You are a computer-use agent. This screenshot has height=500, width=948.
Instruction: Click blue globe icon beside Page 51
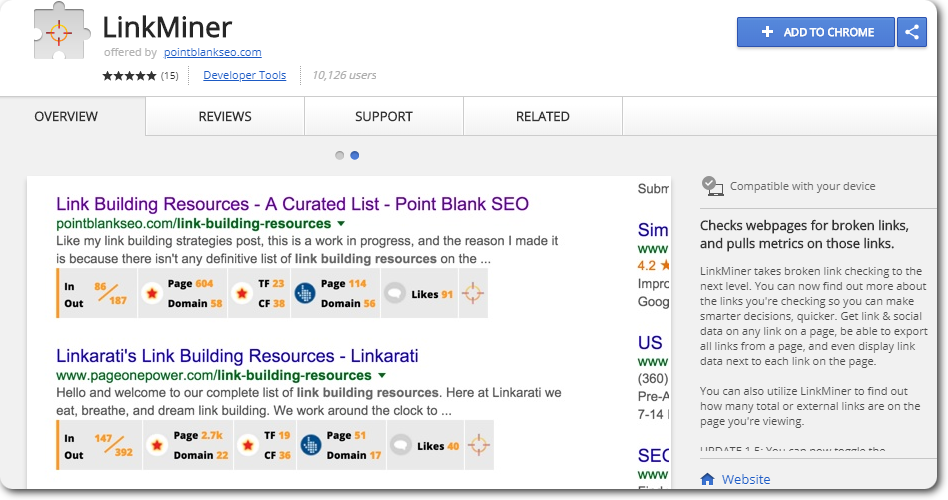pyautogui.click(x=311, y=445)
